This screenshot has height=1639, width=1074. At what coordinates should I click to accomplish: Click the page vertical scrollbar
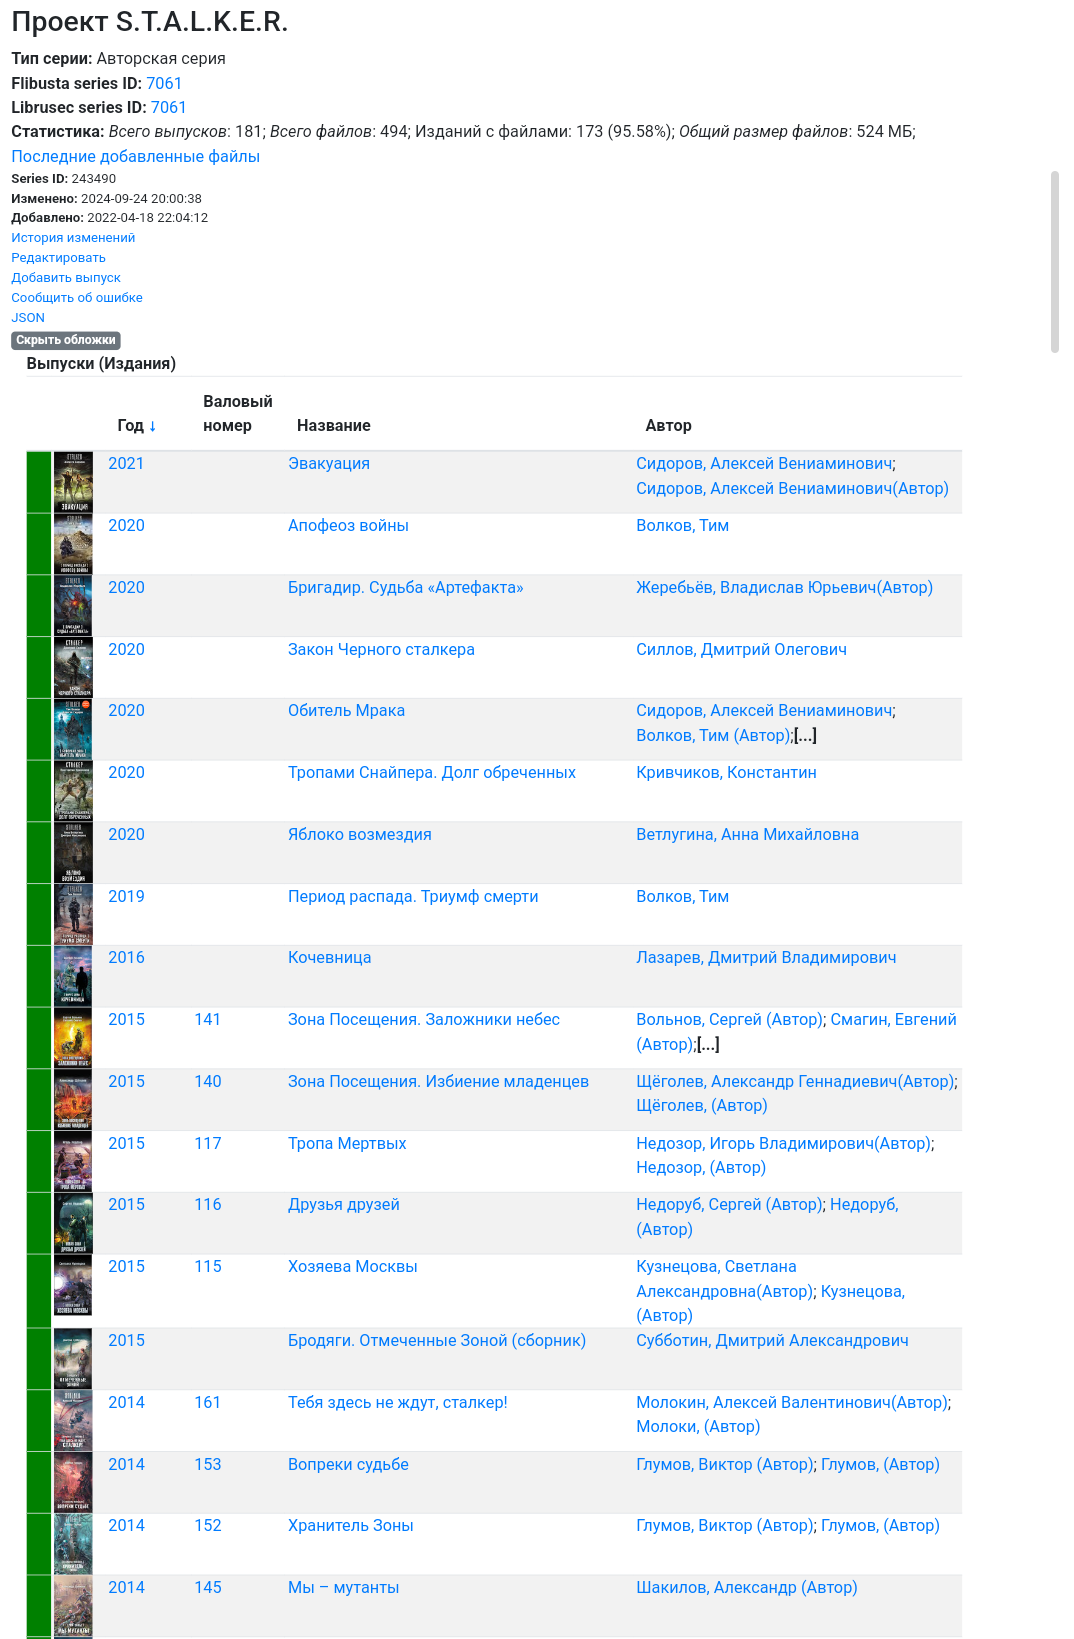coord(1054,262)
